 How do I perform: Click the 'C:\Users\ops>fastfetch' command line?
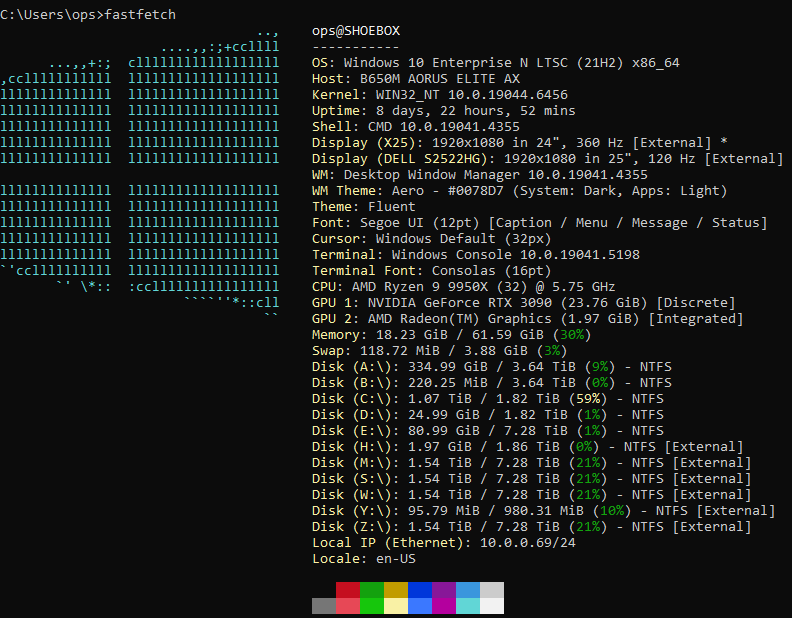(88, 15)
